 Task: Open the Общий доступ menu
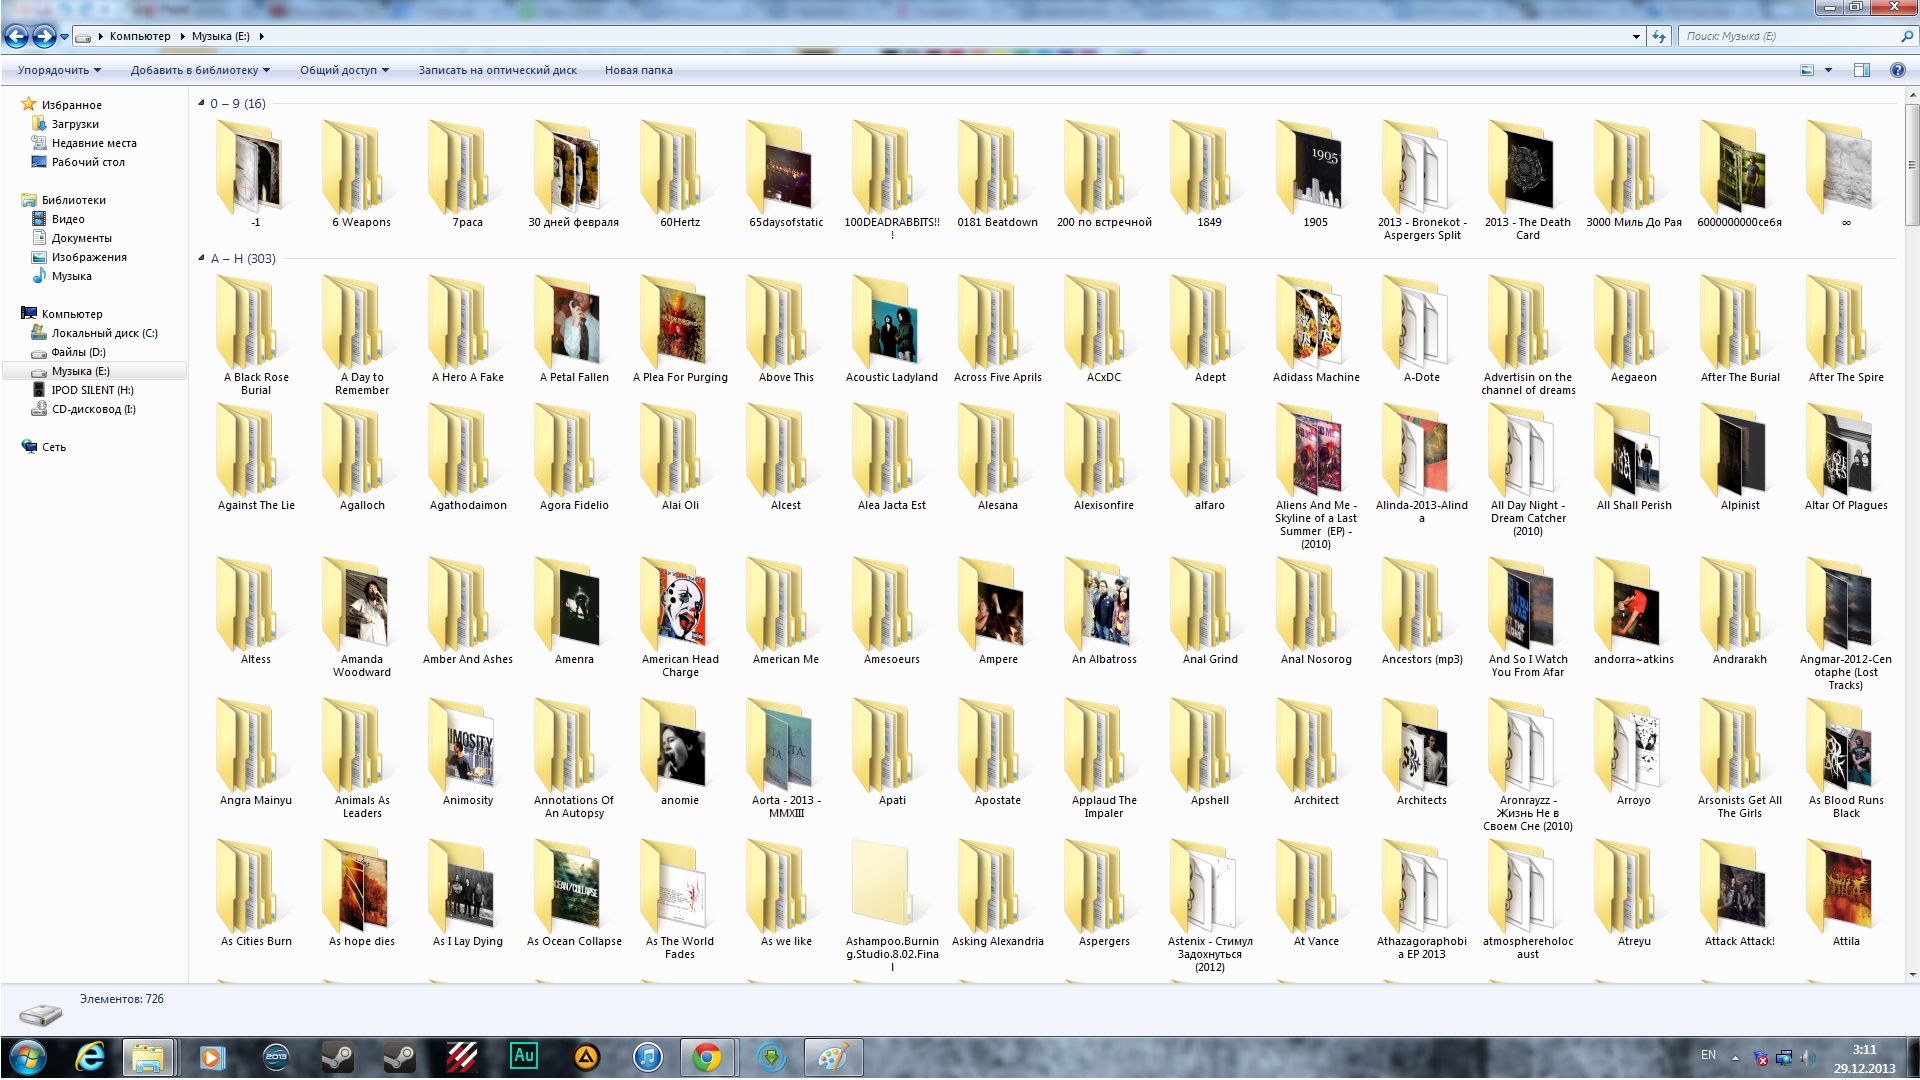pyautogui.click(x=344, y=70)
